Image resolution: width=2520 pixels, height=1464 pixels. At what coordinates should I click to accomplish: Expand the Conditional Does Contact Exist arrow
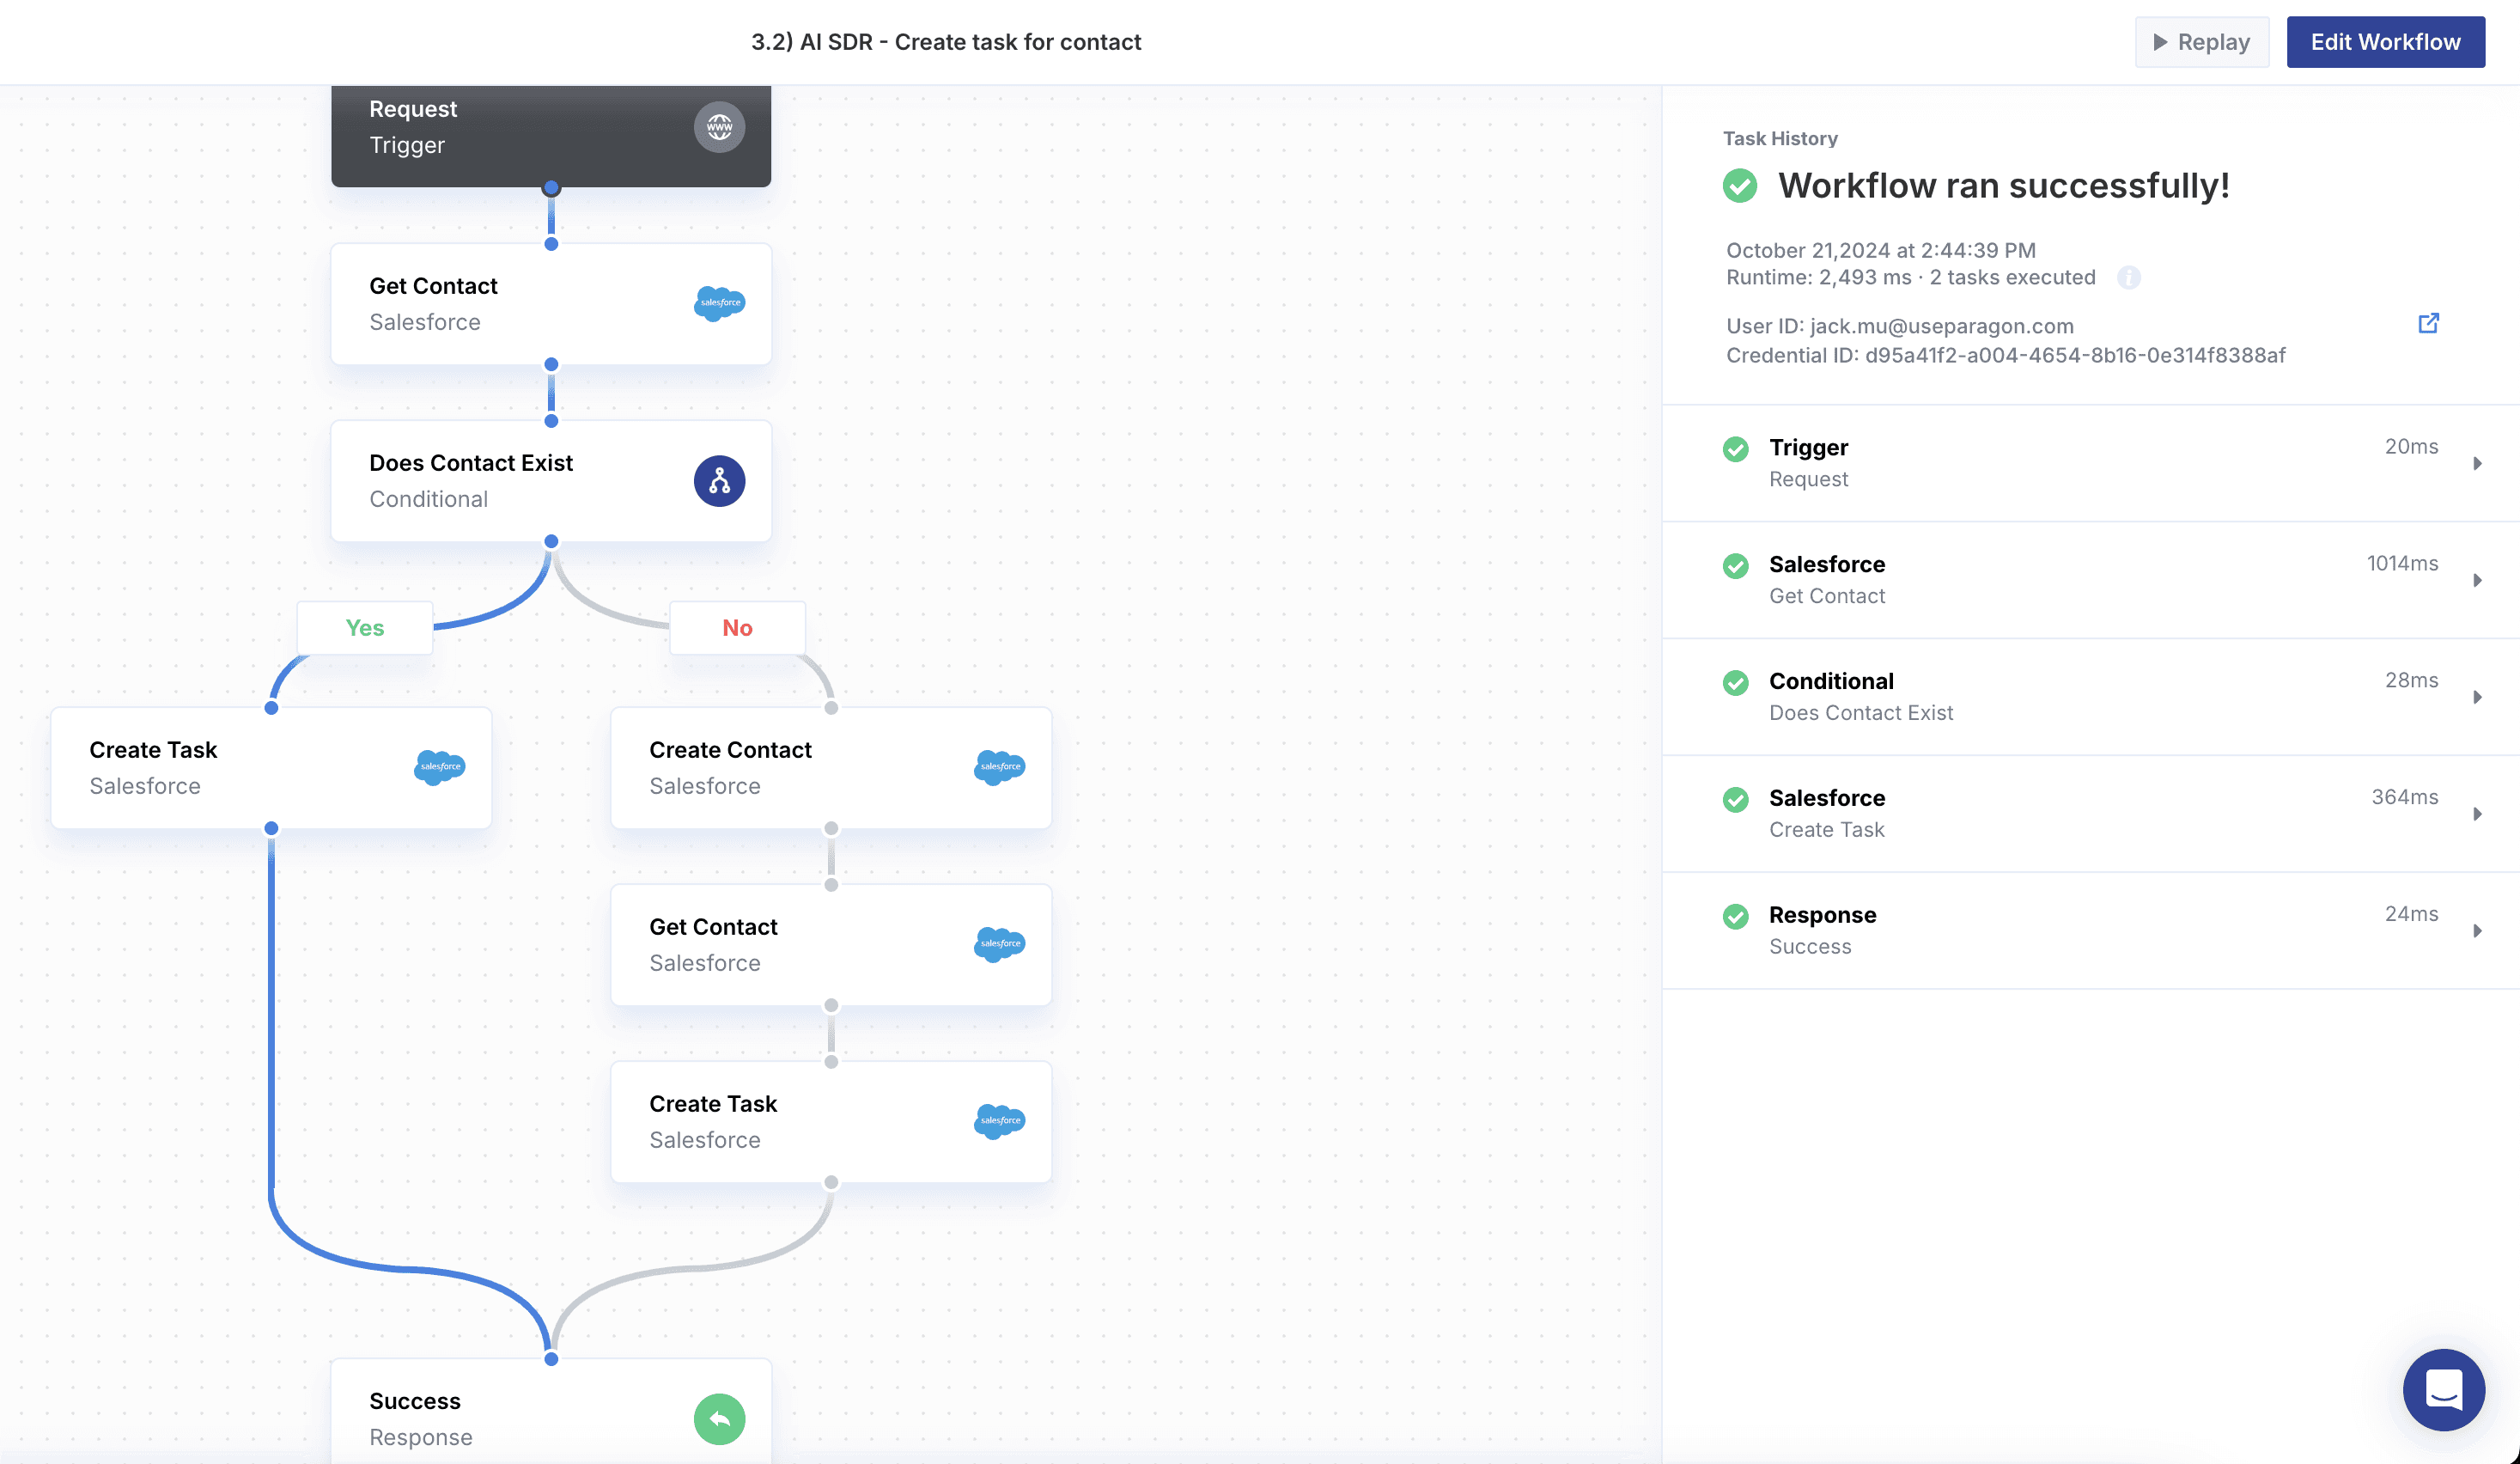(2477, 697)
